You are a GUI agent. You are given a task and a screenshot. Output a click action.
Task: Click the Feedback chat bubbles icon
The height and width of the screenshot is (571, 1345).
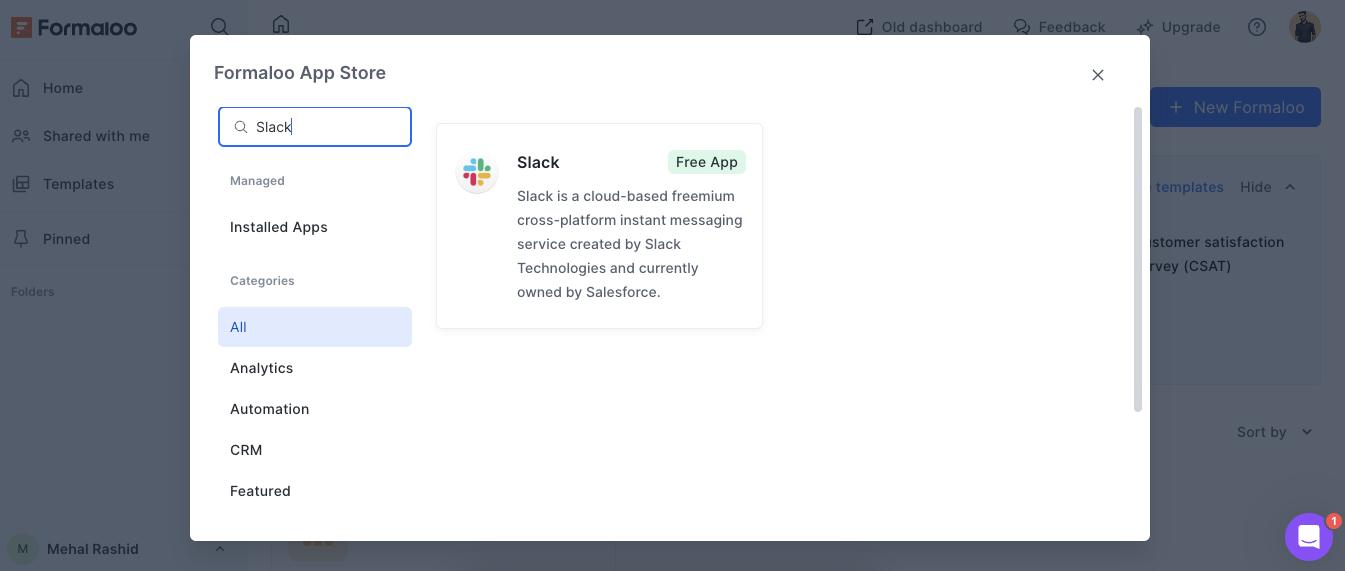[1022, 27]
